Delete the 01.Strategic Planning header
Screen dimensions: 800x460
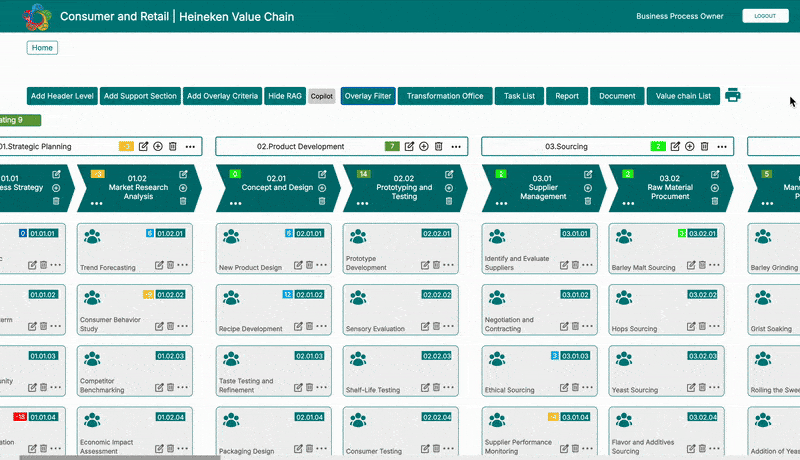(x=172, y=146)
